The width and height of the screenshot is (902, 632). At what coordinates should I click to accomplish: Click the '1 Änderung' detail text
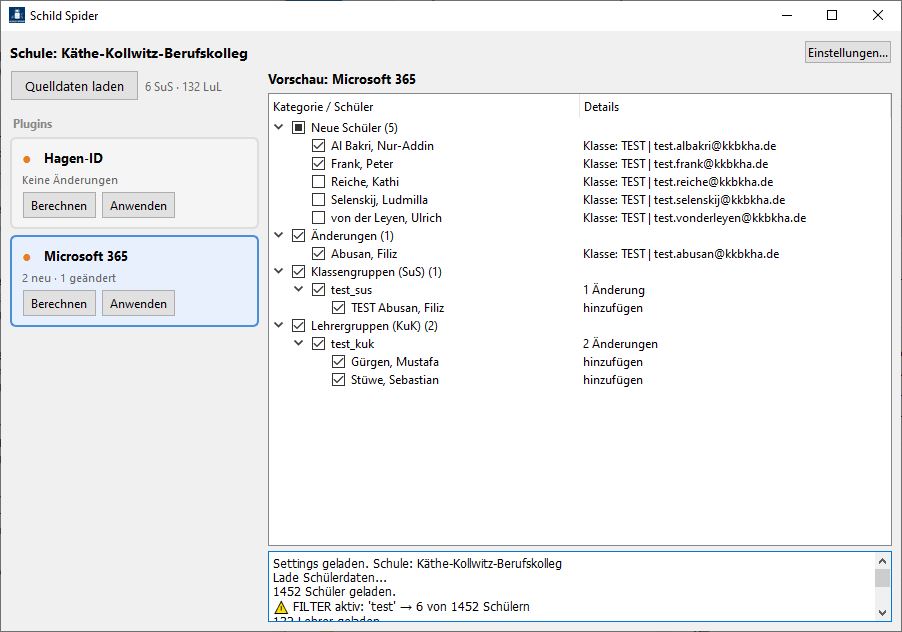[614, 290]
